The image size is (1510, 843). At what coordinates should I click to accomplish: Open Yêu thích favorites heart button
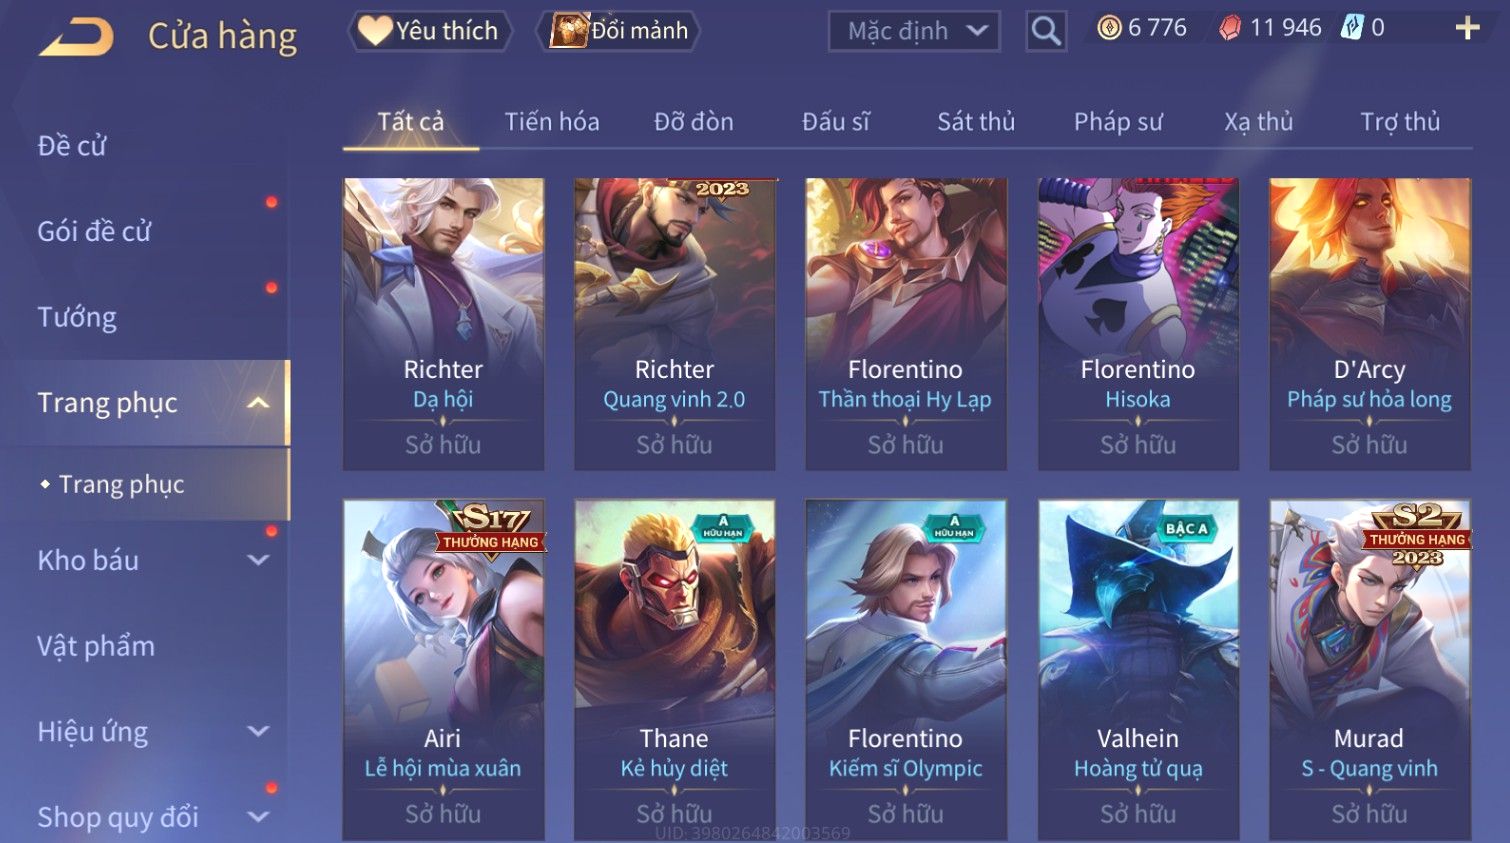pos(430,31)
